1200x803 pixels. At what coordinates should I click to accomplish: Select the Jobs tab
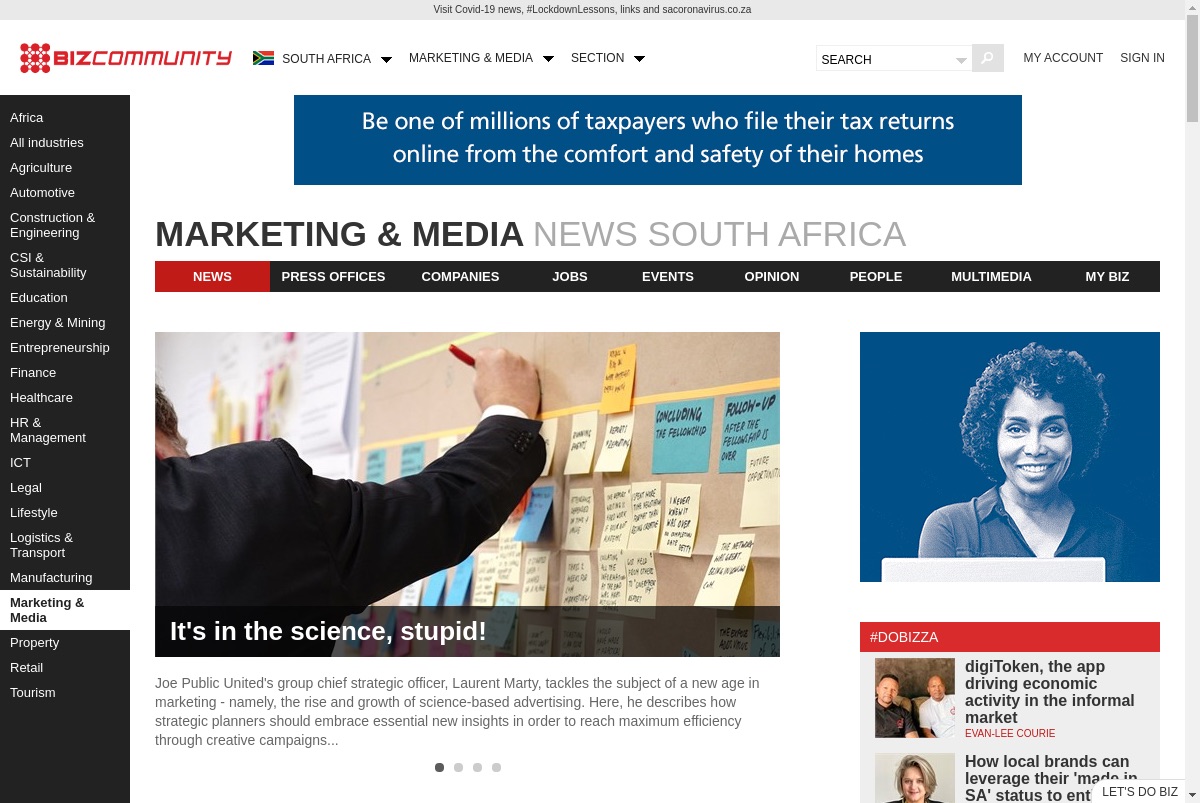pyautogui.click(x=570, y=276)
